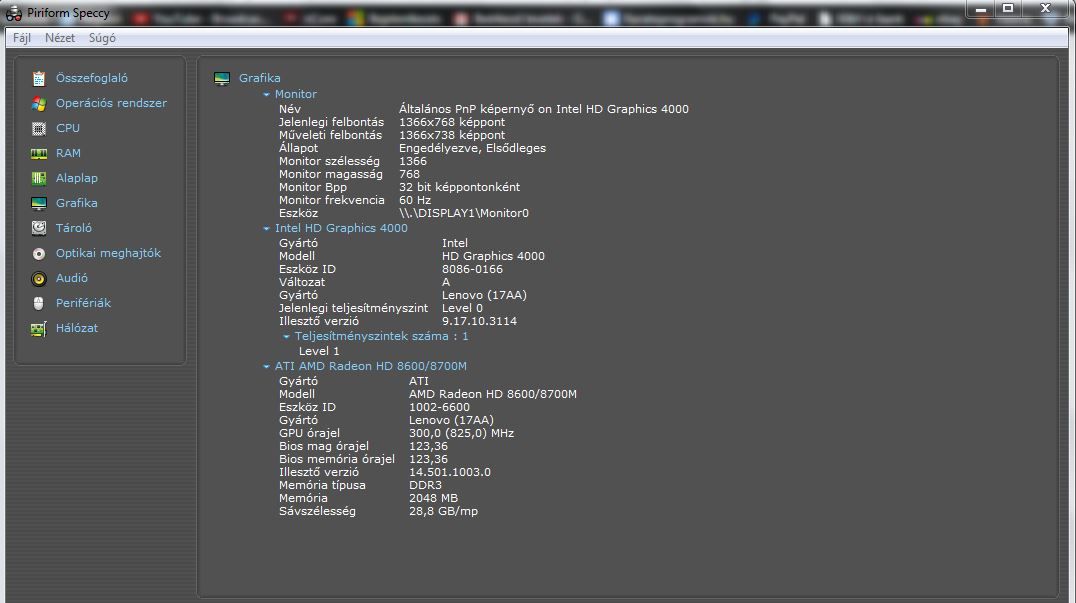Viewport: 1076px width, 603px height.
Task: Click the Level 0 performance value
Action: click(462, 308)
